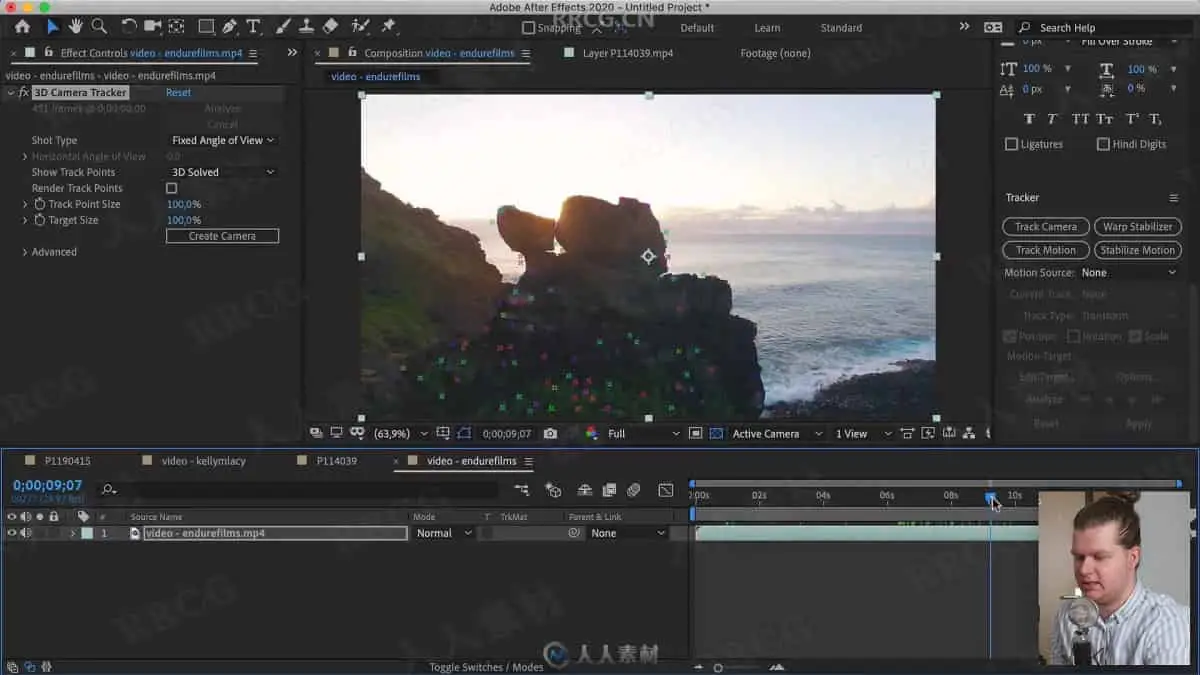
Task: Select the Clone Stamp tool
Action: [x=307, y=27]
